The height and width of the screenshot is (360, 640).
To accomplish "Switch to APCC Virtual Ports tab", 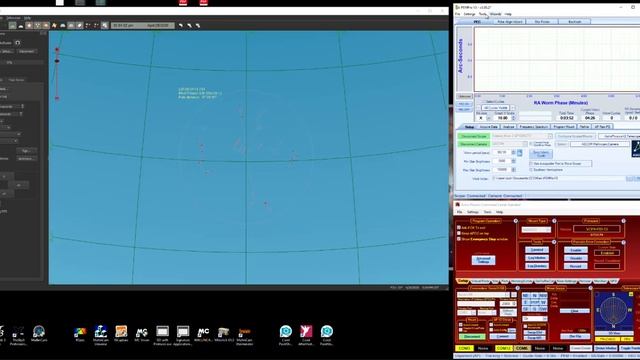I will point(480,281).
